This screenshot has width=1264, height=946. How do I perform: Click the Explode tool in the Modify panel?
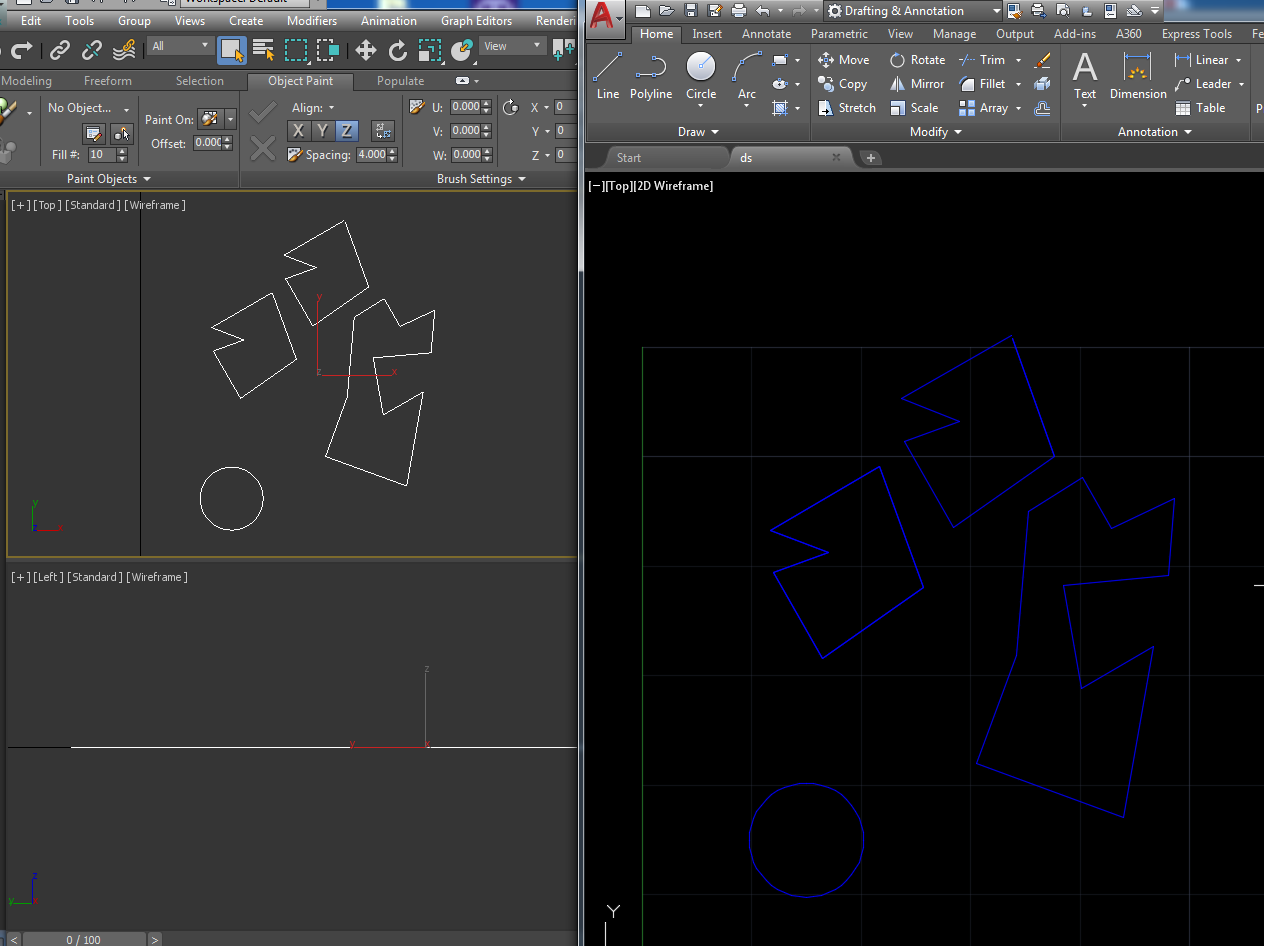pyautogui.click(x=1042, y=84)
